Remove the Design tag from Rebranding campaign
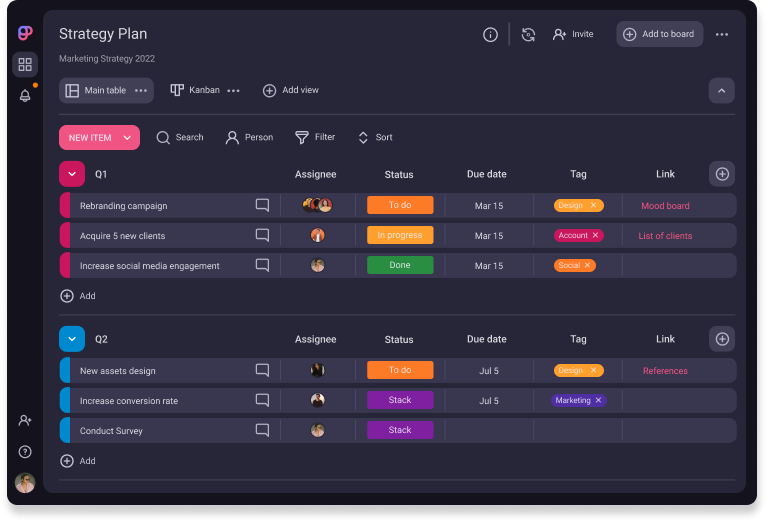Image resolution: width=768 pixels, height=523 pixels. 593,206
